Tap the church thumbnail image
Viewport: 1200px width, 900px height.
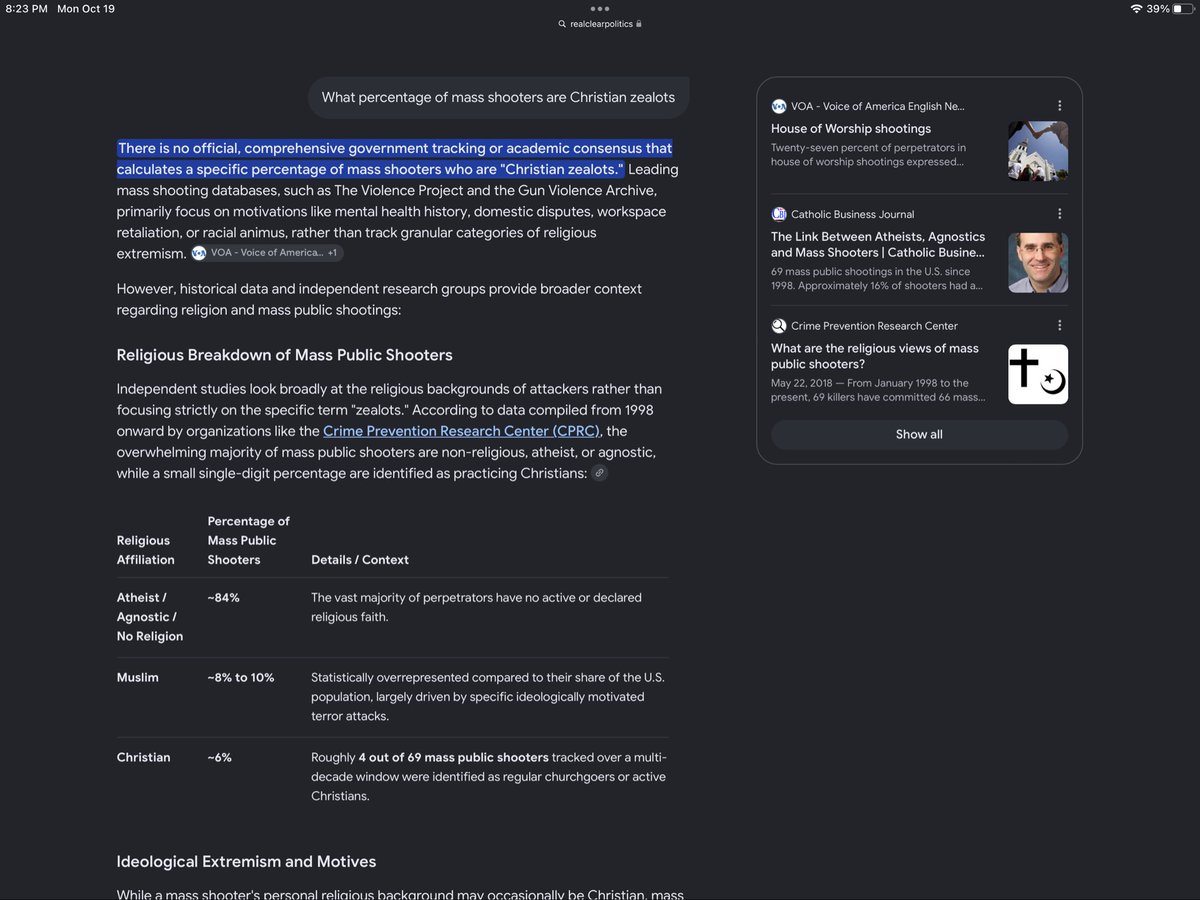(1038, 151)
